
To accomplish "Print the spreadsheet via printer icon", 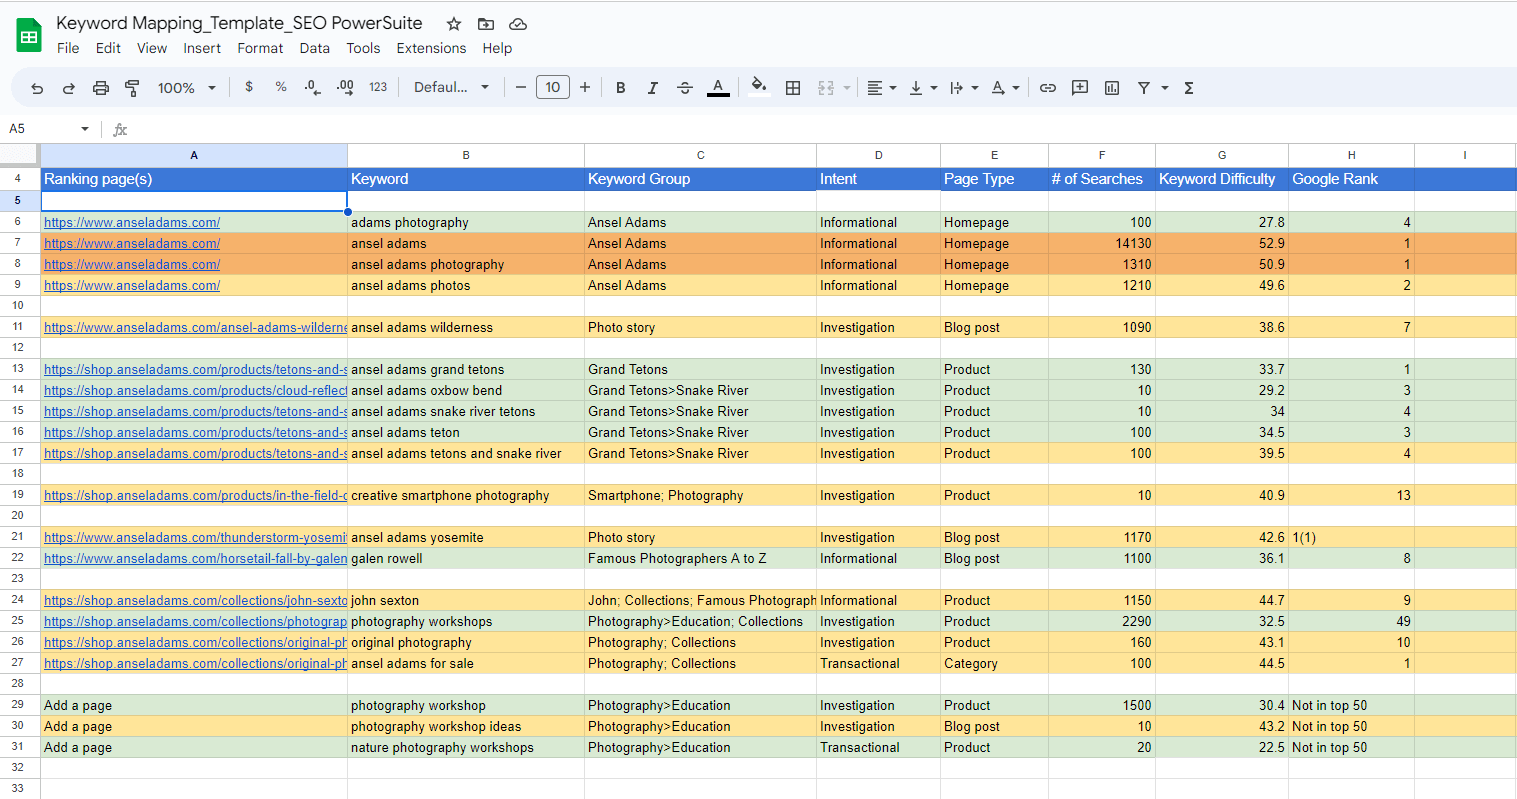I will (x=101, y=88).
